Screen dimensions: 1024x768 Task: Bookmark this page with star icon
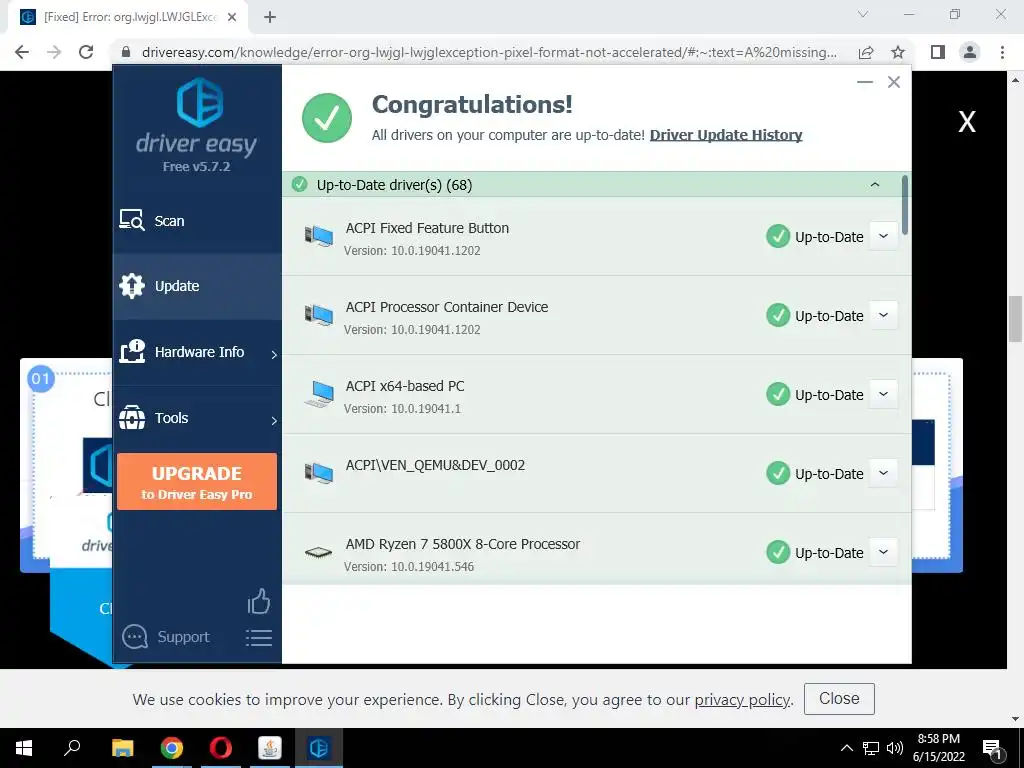[x=898, y=52]
